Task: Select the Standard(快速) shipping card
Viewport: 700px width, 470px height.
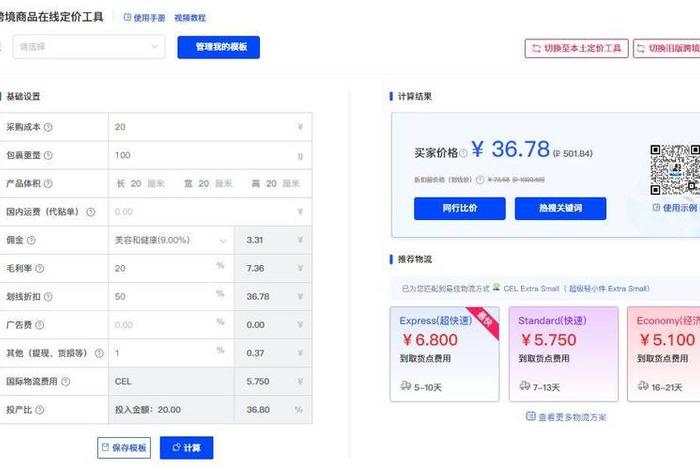Action: (563, 354)
